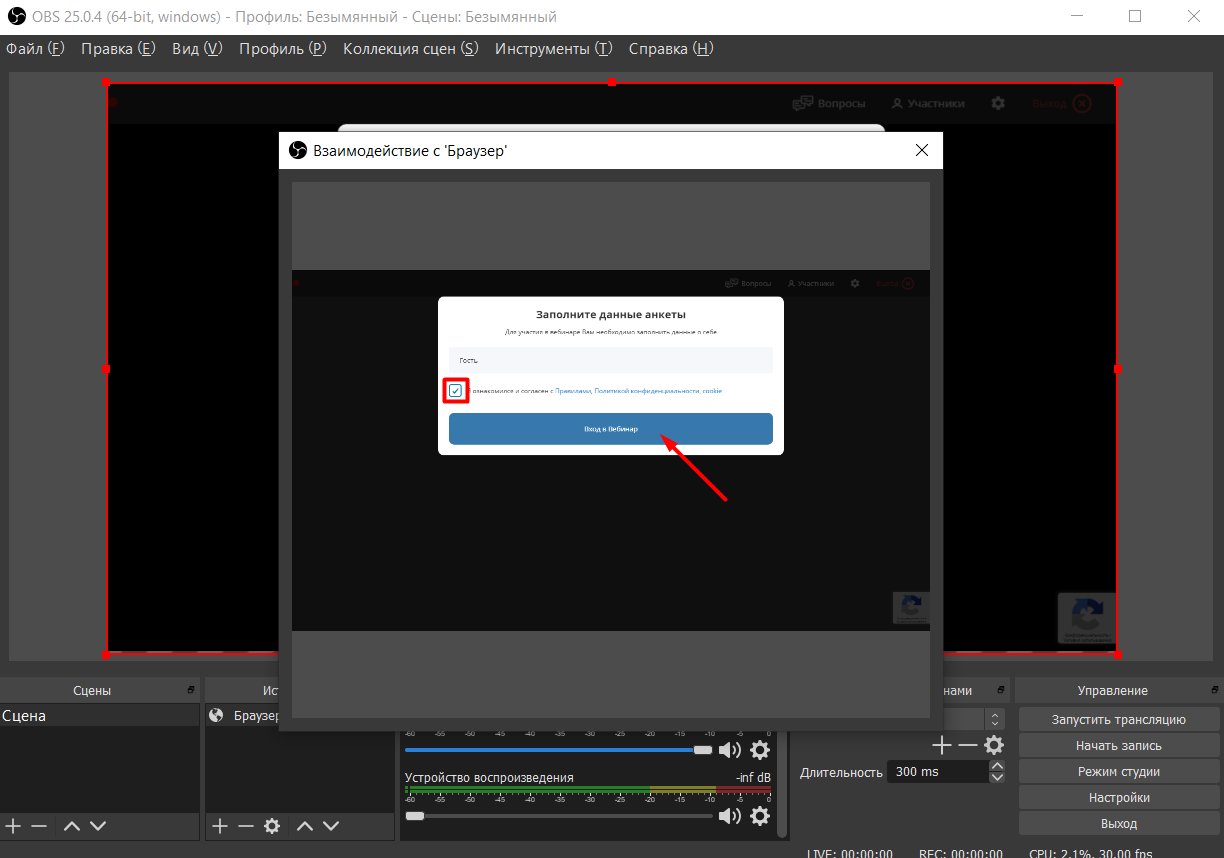Click the blue volume slider in the mixer
The image size is (1224, 858).
(x=559, y=750)
